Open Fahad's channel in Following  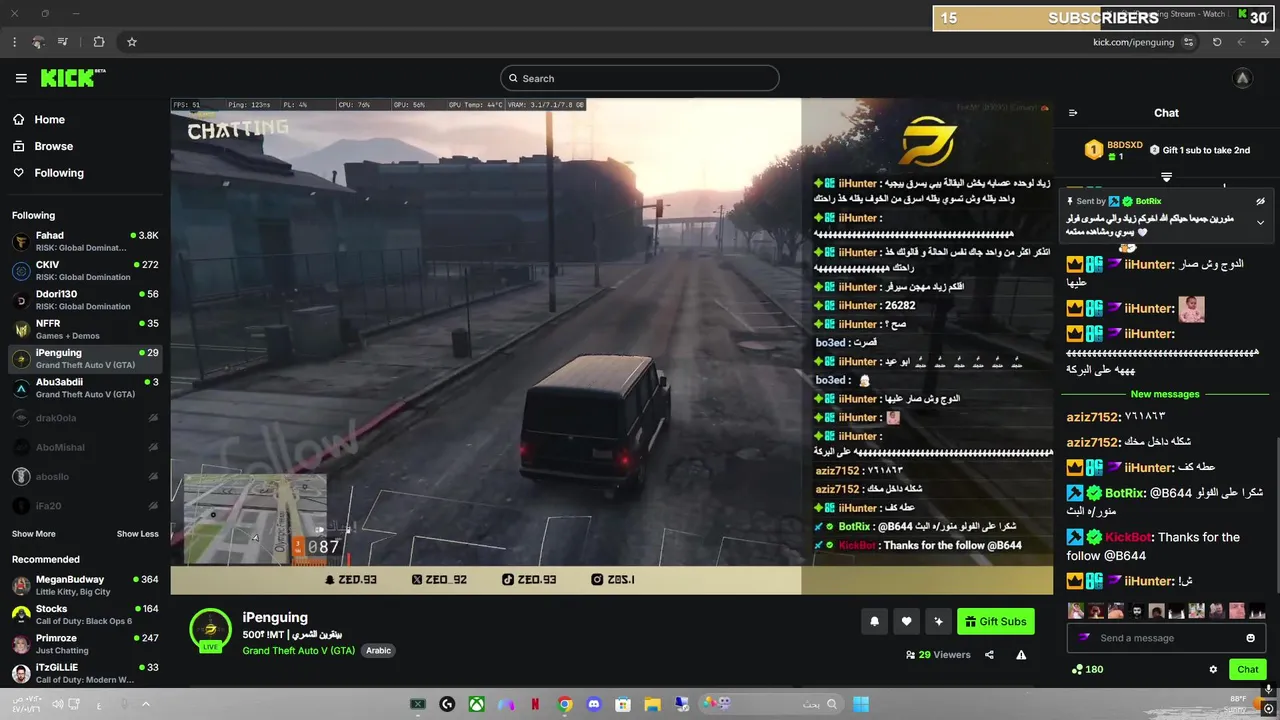85,241
